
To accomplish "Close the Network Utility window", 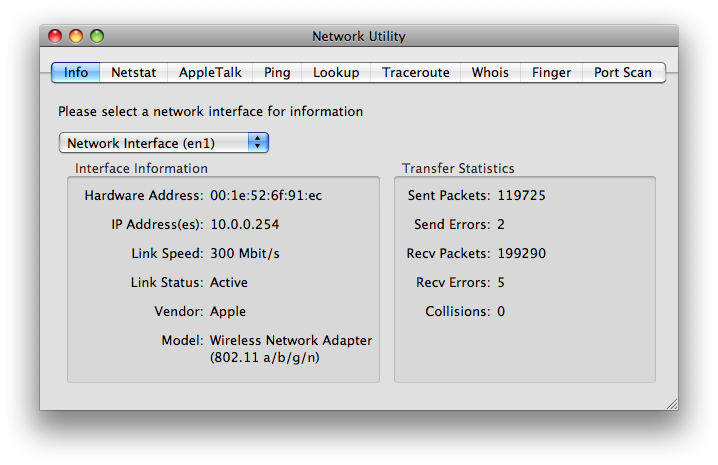I will tap(55, 36).
